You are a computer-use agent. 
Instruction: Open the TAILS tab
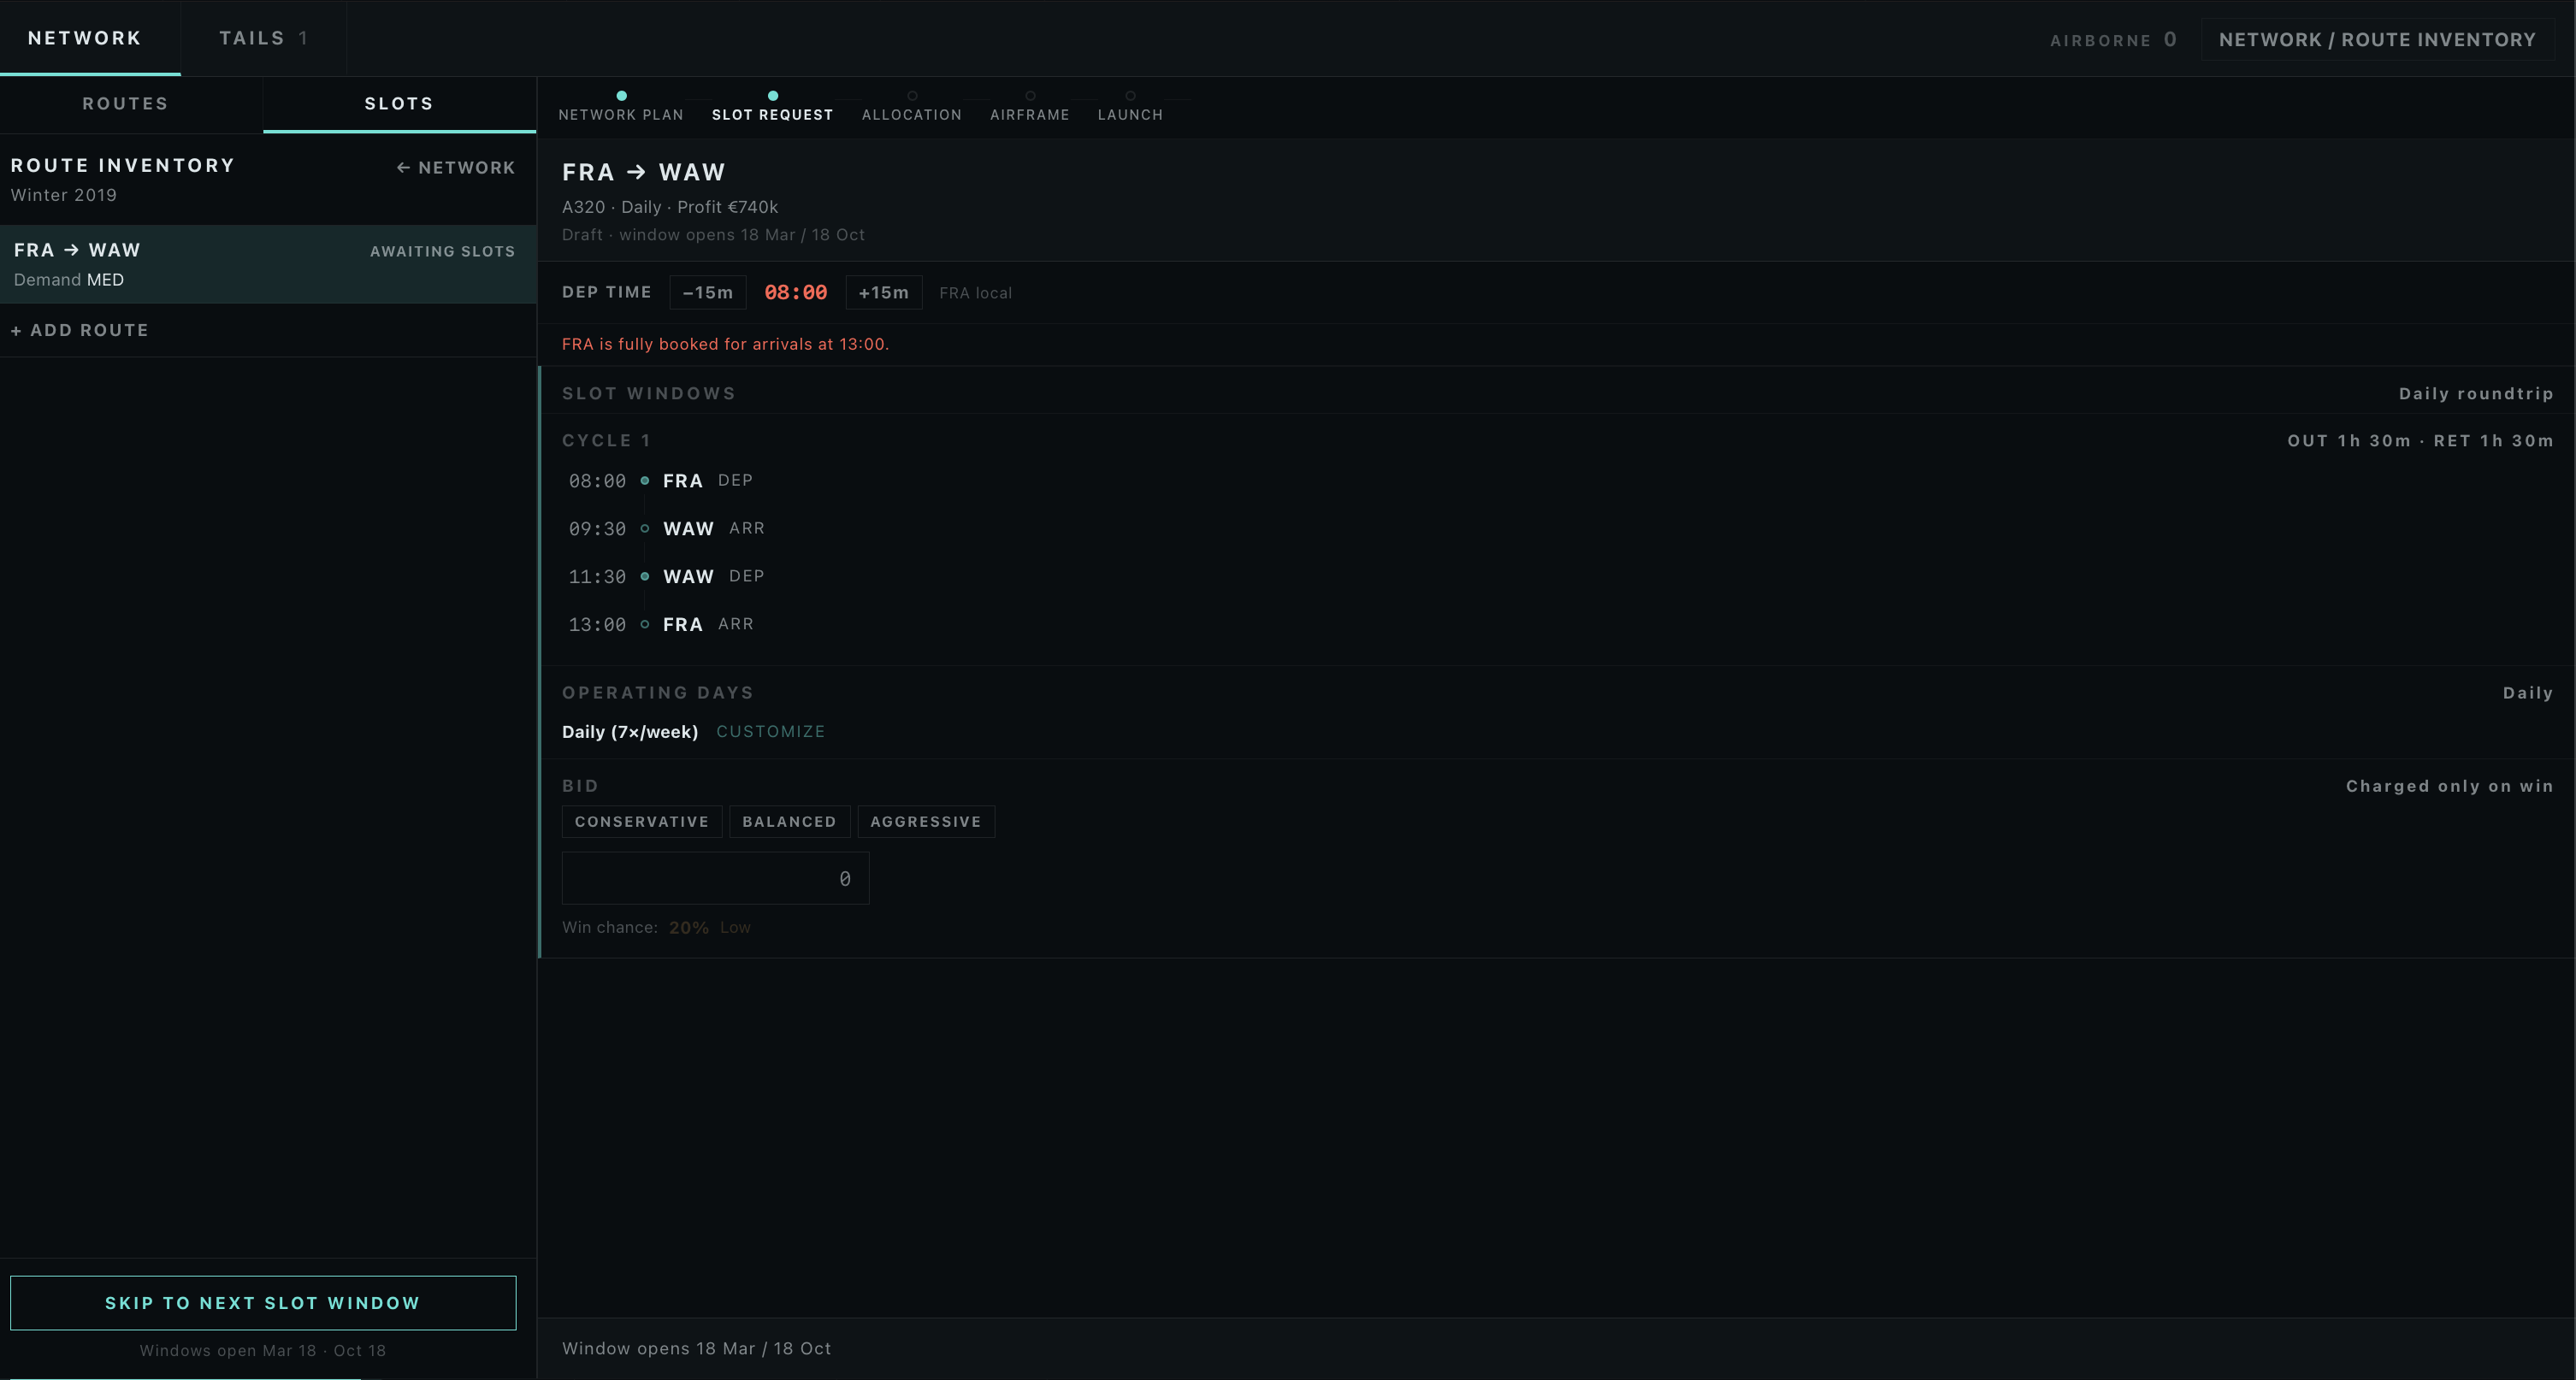click(264, 38)
